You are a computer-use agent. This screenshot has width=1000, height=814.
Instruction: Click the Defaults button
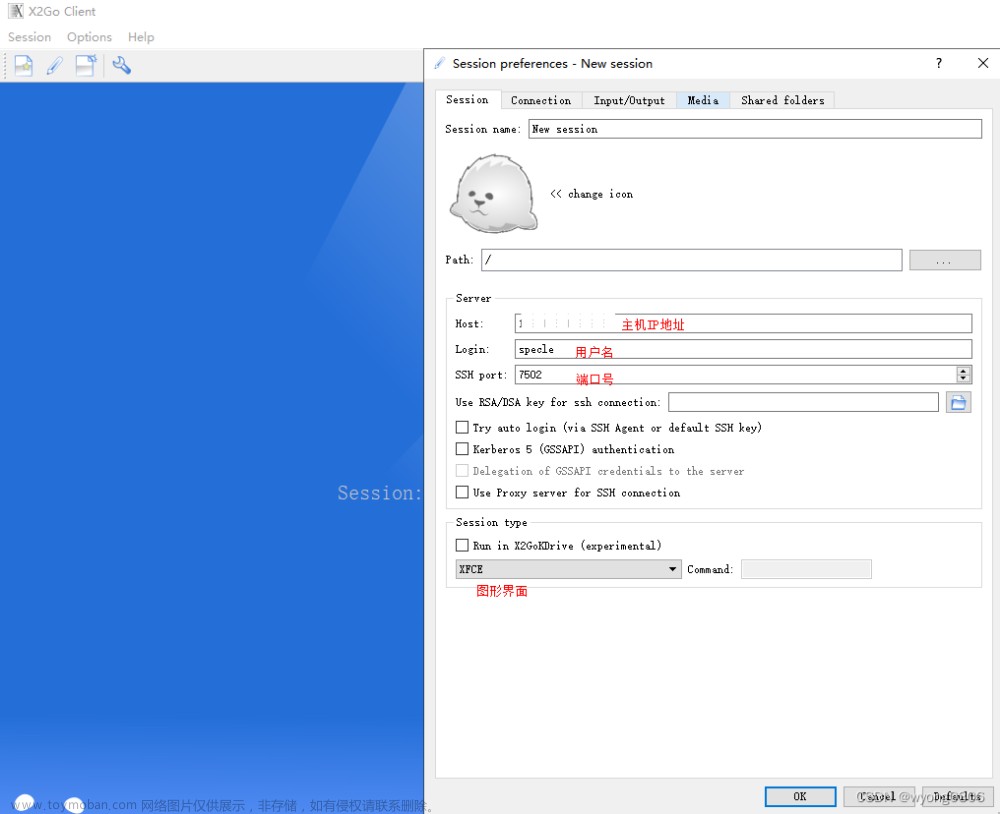point(957,796)
